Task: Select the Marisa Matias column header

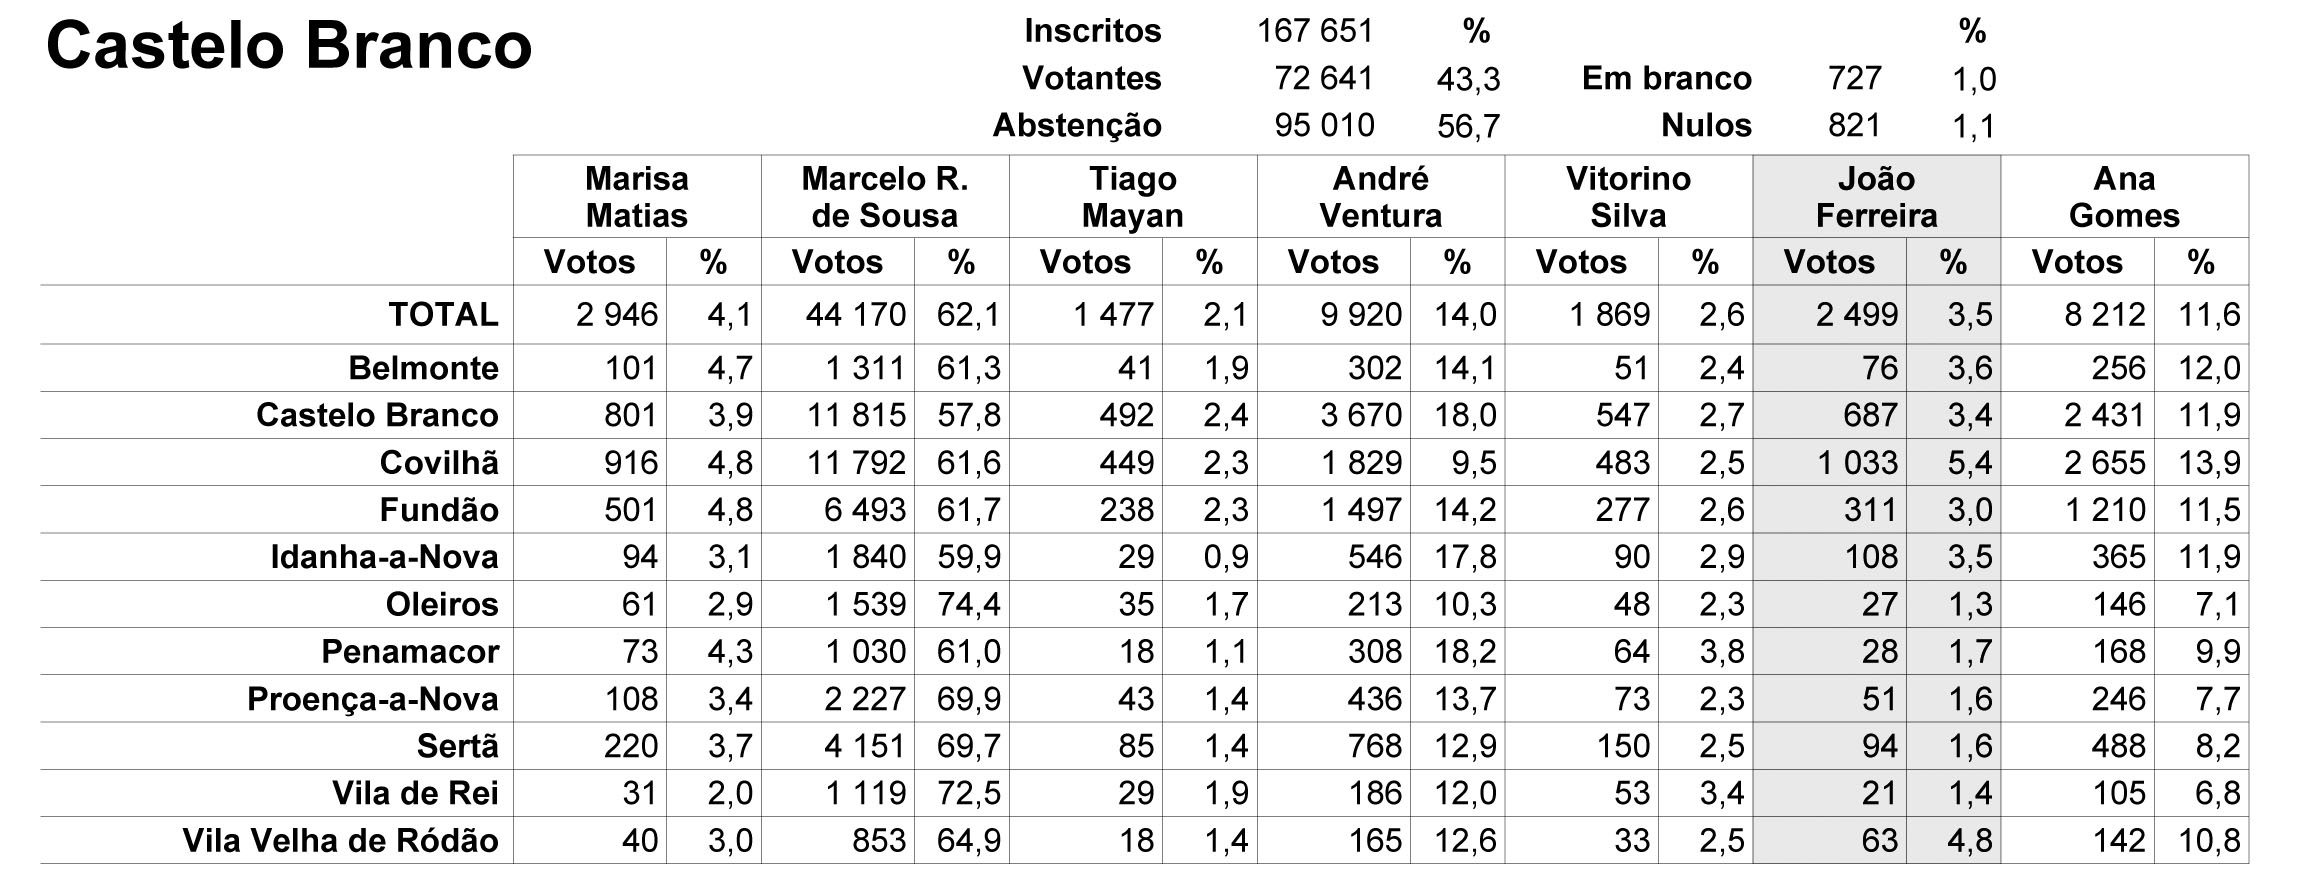Action: click(x=637, y=197)
